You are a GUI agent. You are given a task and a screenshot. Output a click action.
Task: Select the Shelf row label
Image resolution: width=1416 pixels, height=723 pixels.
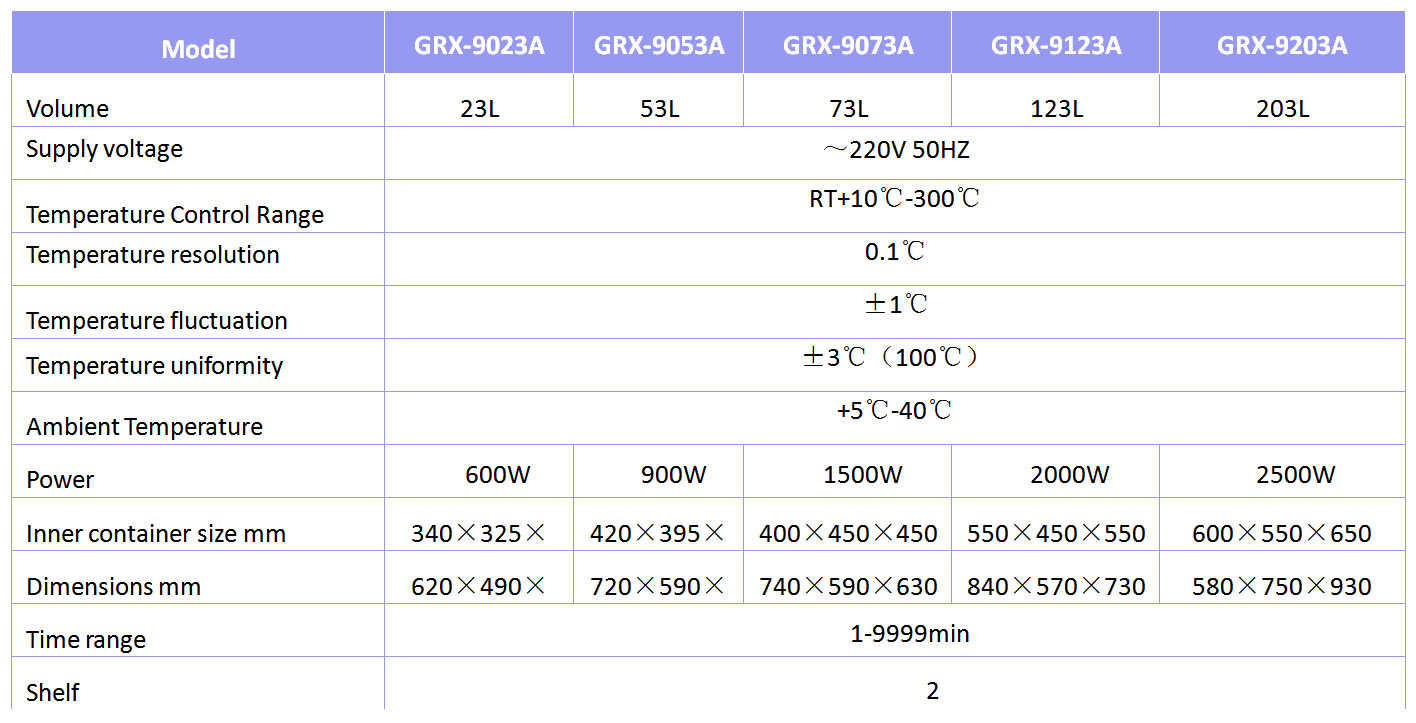pos(52,692)
